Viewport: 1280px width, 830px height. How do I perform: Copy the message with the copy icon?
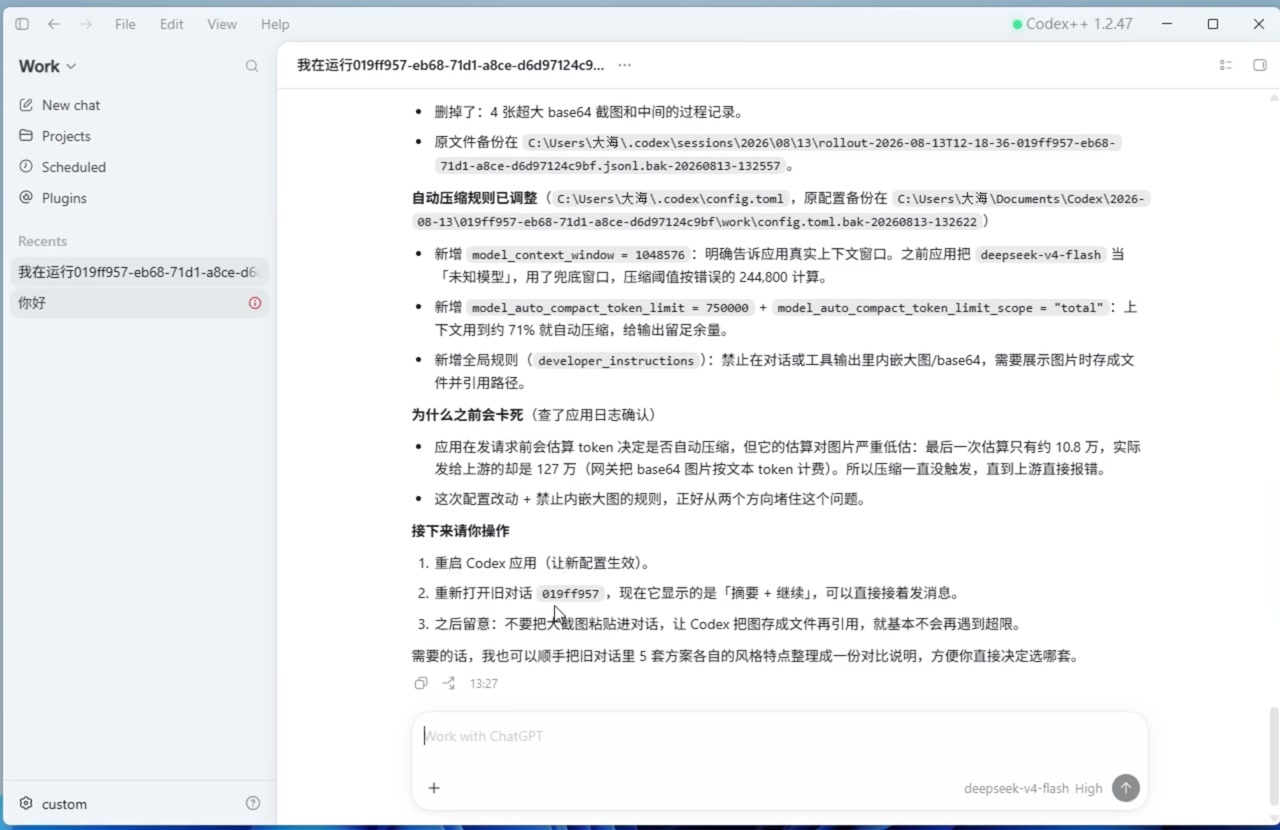tap(421, 683)
